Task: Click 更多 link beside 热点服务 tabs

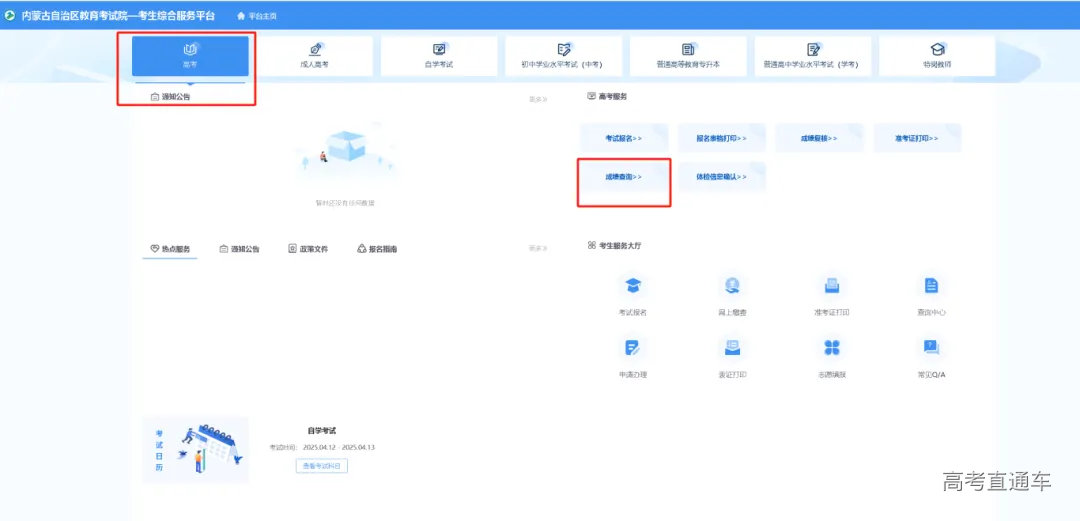Action: (538, 248)
